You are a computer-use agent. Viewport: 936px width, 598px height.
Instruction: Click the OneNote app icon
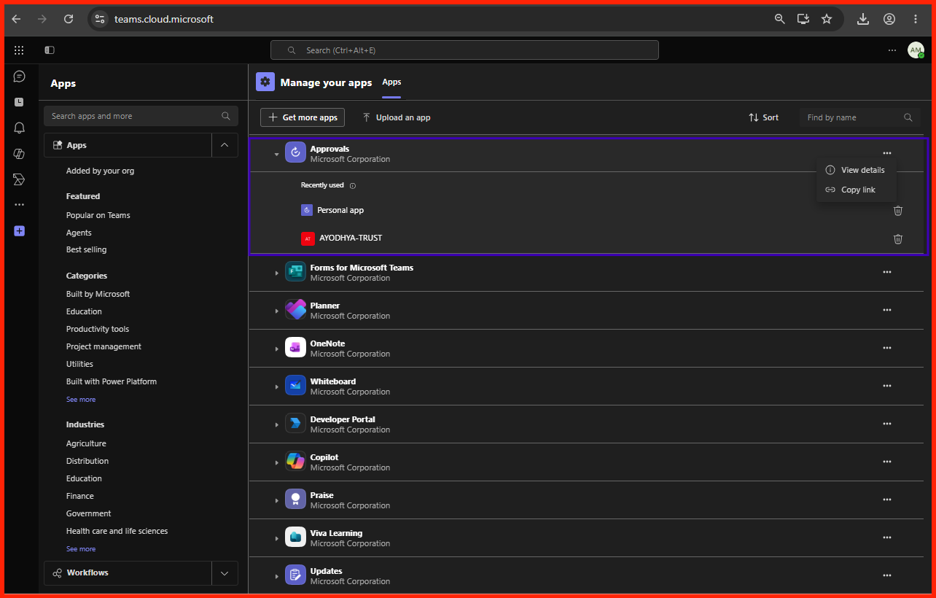[295, 347]
